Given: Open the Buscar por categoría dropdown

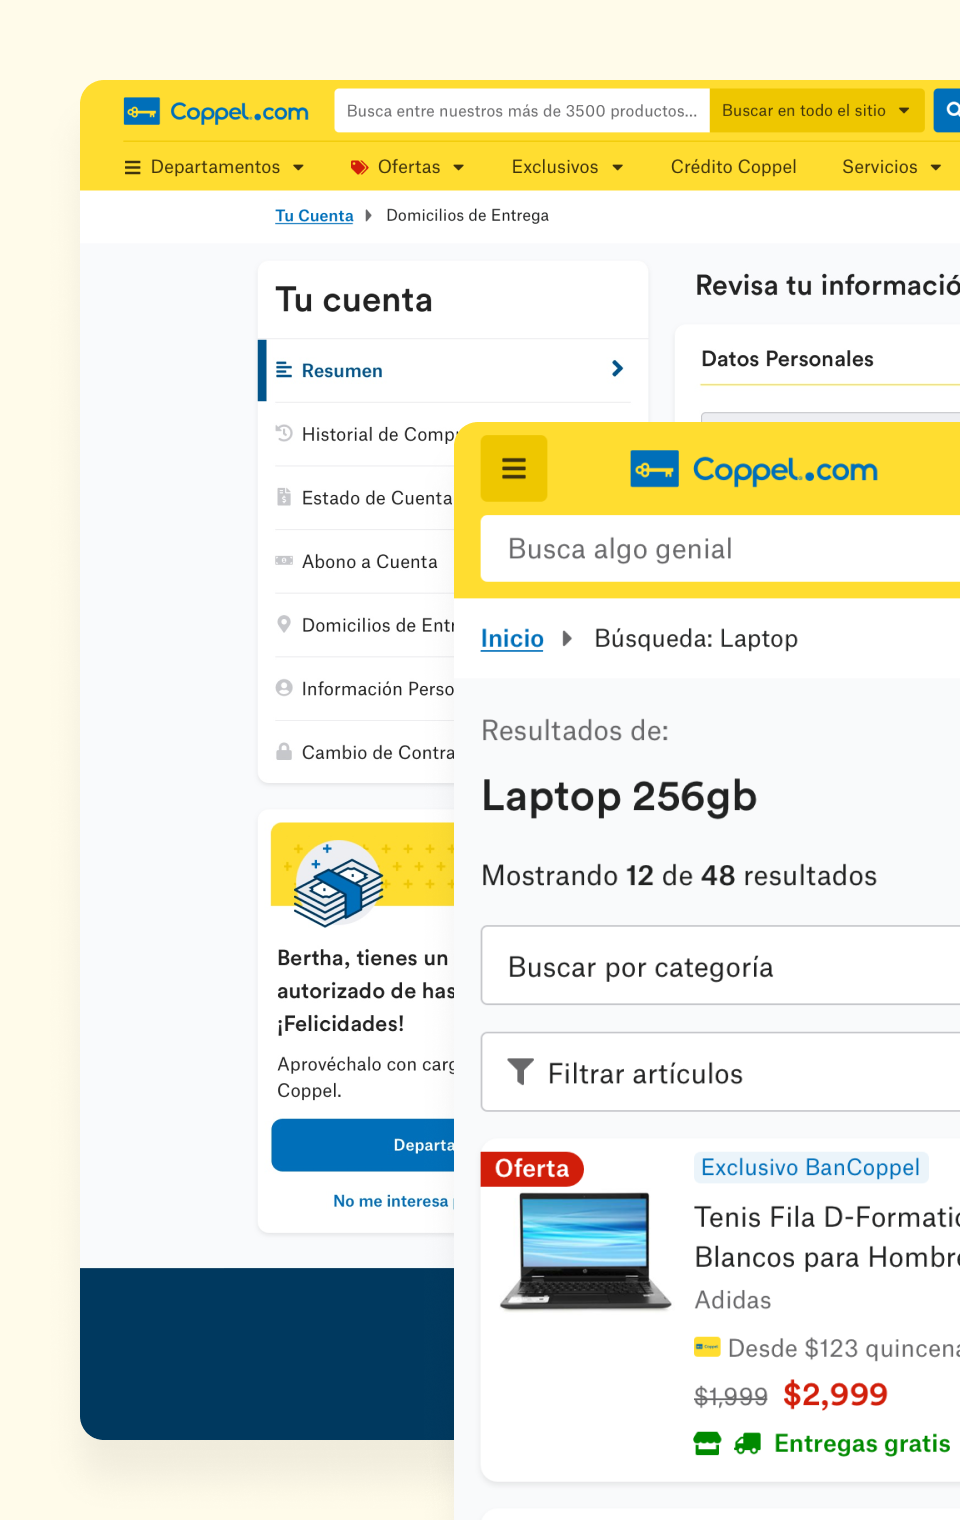Looking at the screenshot, I should coord(720,966).
